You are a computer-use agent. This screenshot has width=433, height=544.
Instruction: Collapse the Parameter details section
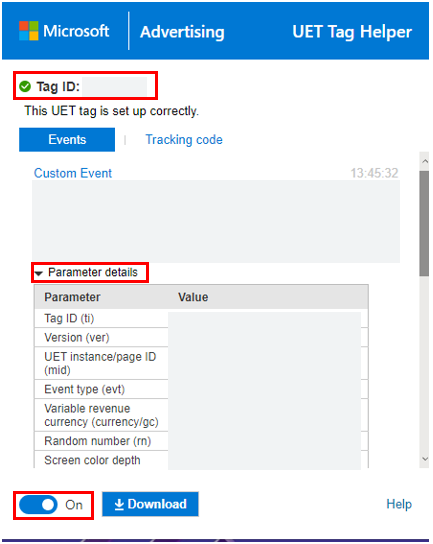tap(93, 272)
